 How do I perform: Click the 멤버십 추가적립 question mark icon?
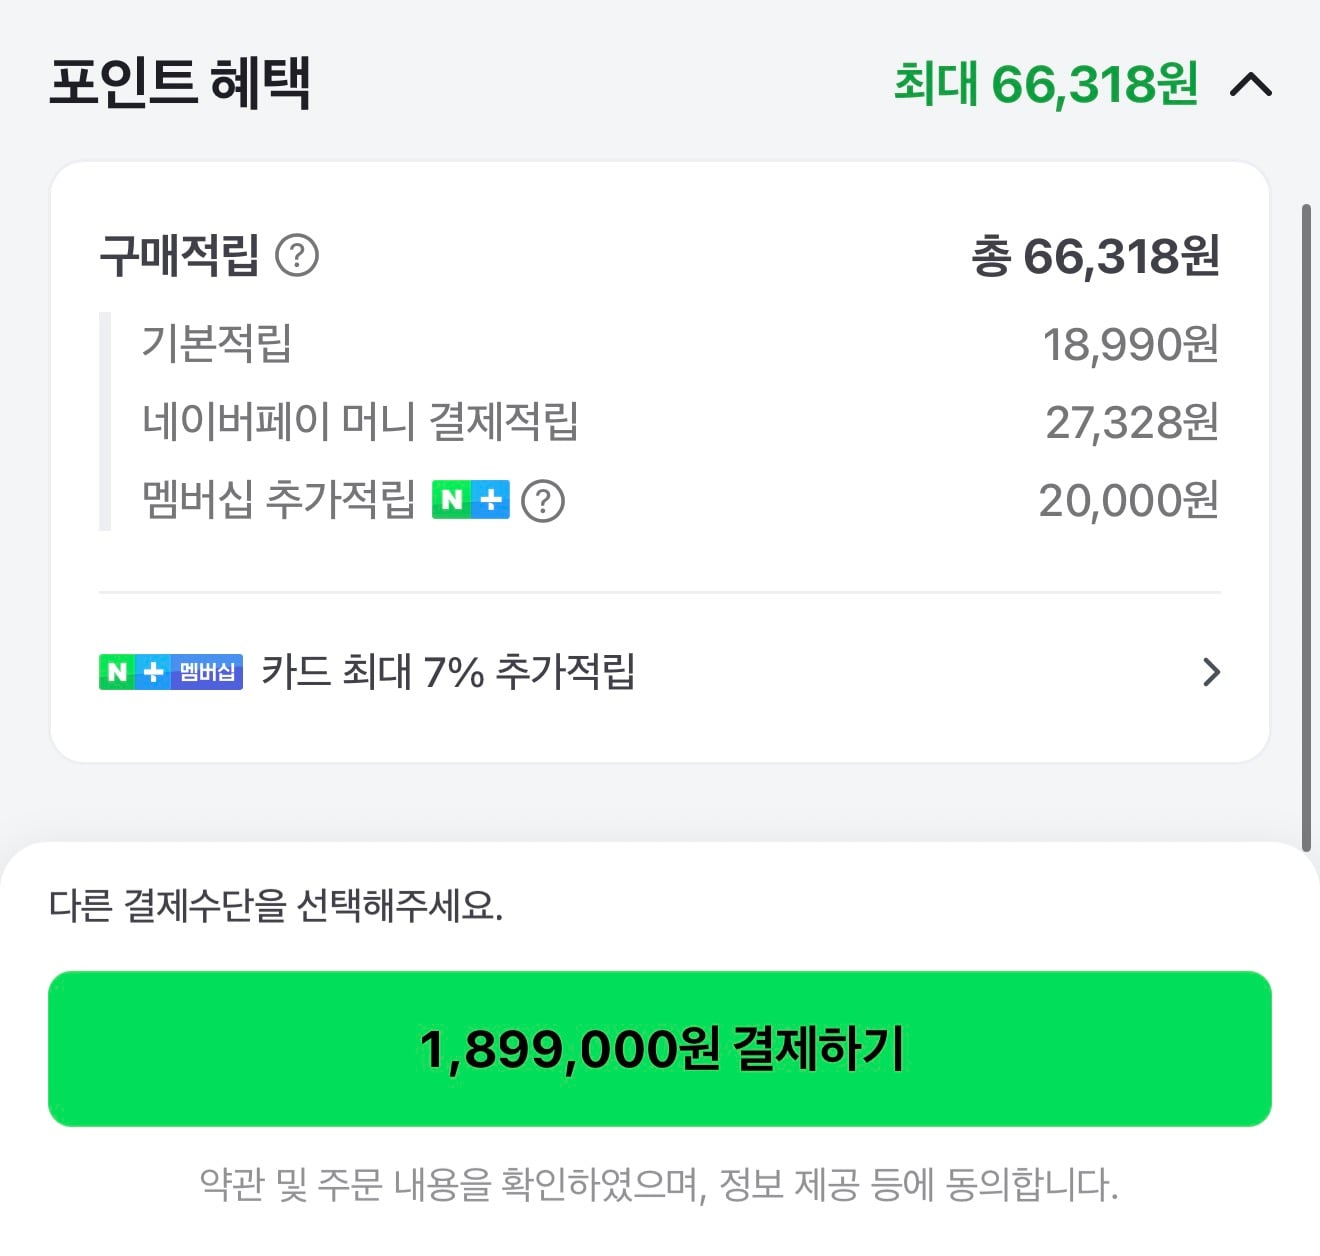tap(544, 501)
